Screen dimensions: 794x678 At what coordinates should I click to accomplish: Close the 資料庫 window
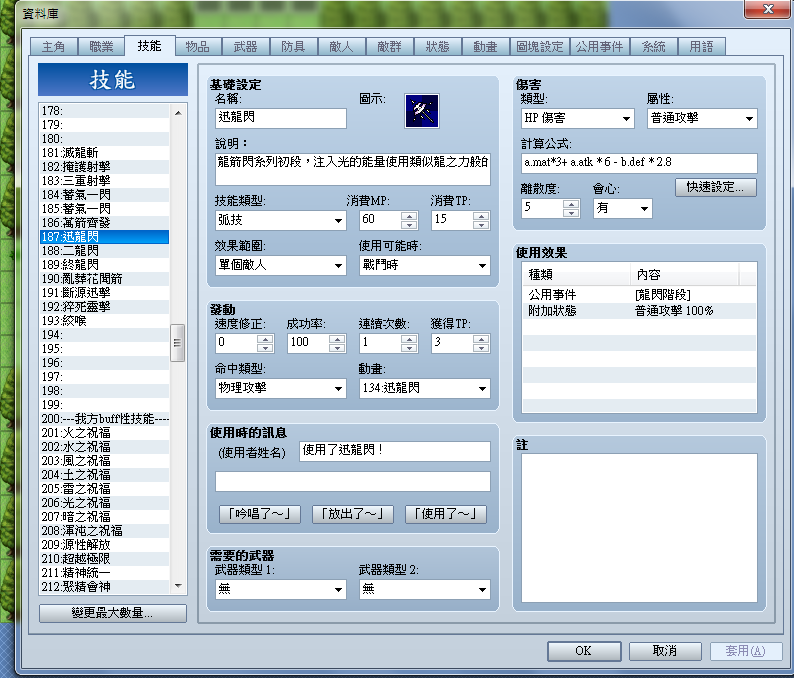click(x=768, y=9)
